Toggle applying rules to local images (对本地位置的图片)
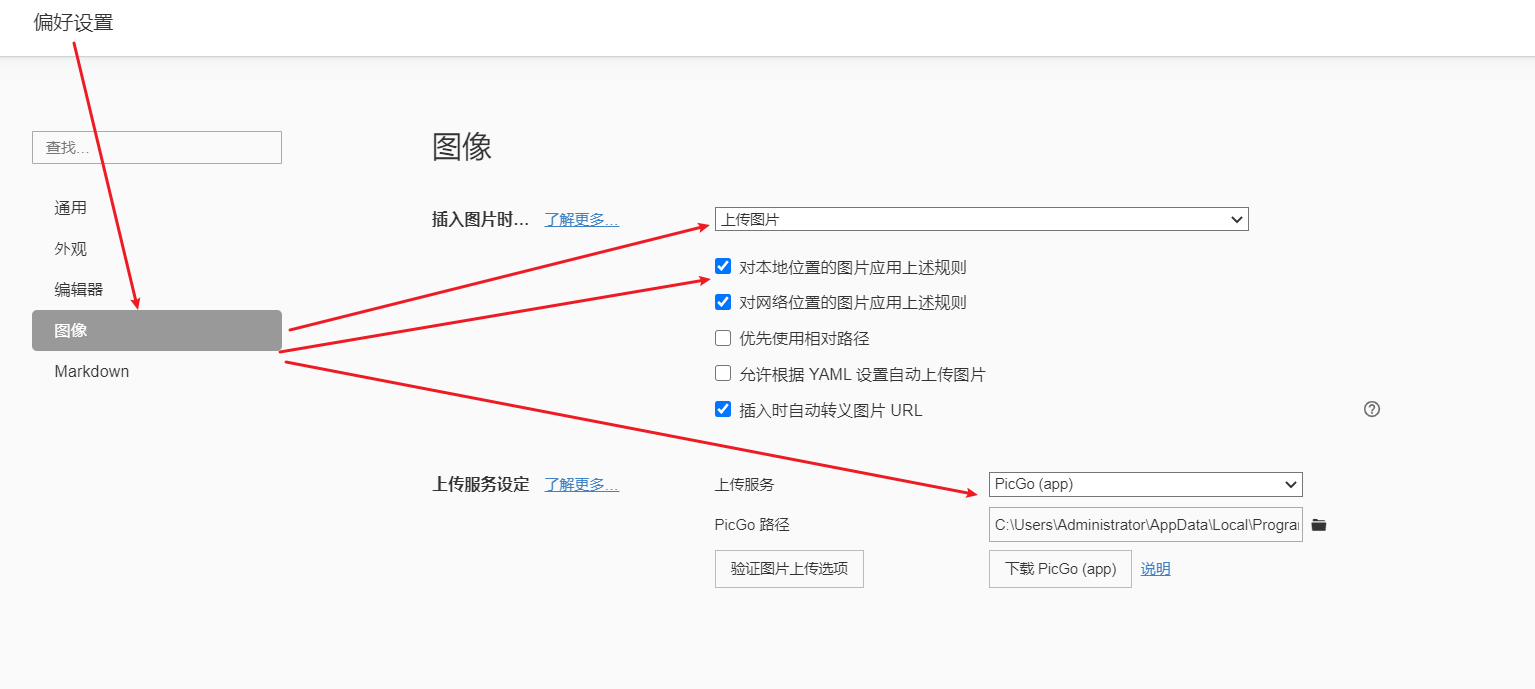The height and width of the screenshot is (689, 1535). pyautogui.click(x=723, y=267)
